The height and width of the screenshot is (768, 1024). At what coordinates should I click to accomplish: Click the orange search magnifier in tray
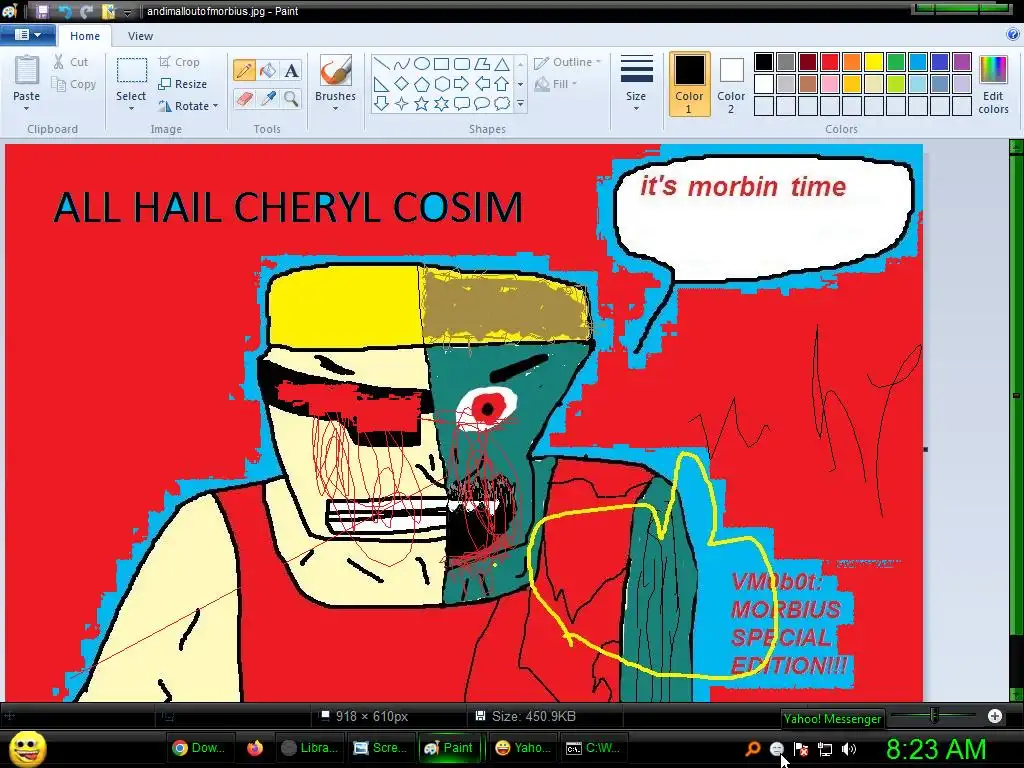[x=752, y=749]
